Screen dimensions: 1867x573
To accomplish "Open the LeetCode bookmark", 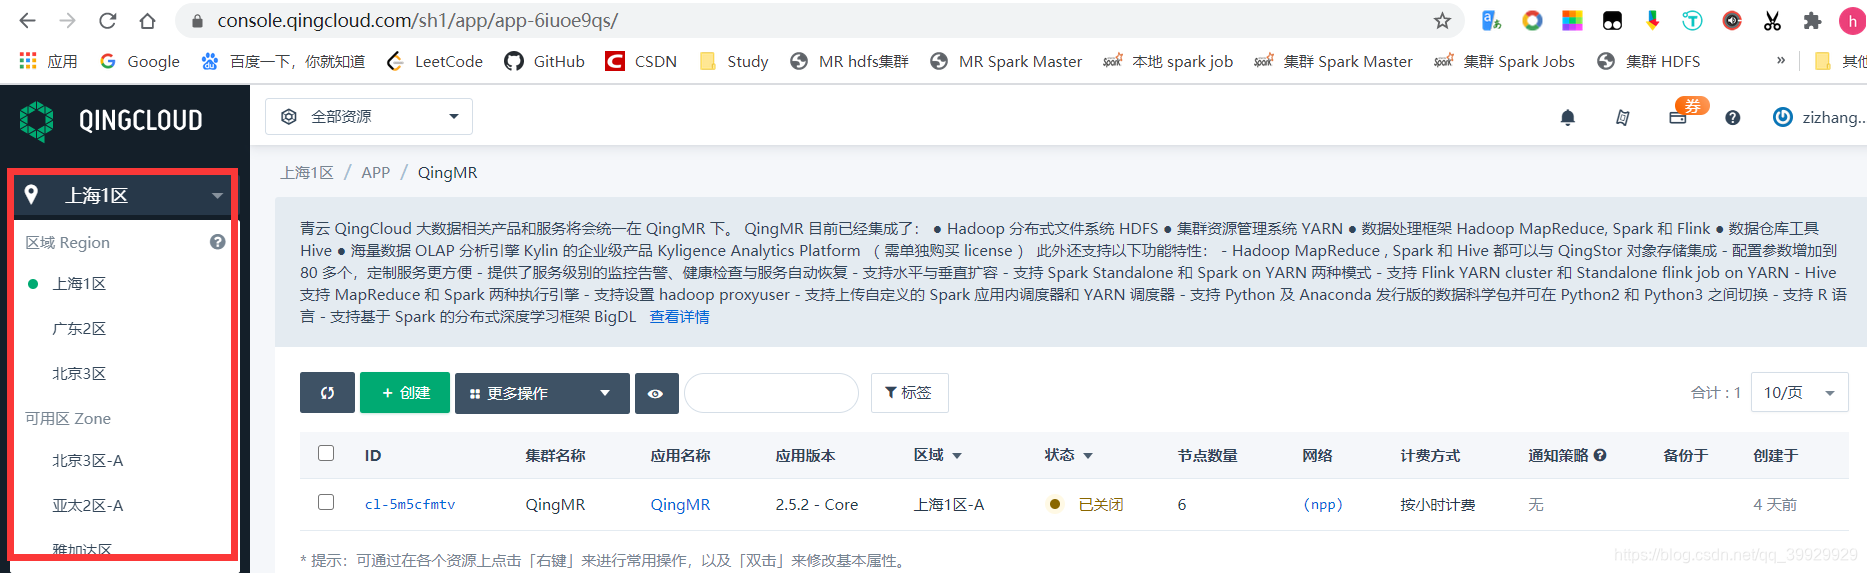I will tap(435, 61).
